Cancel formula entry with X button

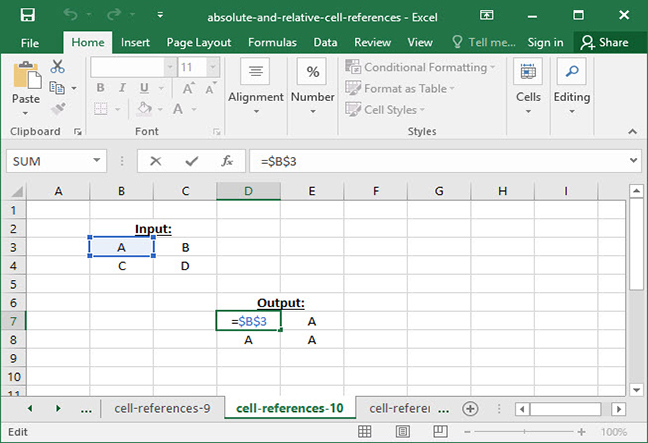[x=155, y=160]
